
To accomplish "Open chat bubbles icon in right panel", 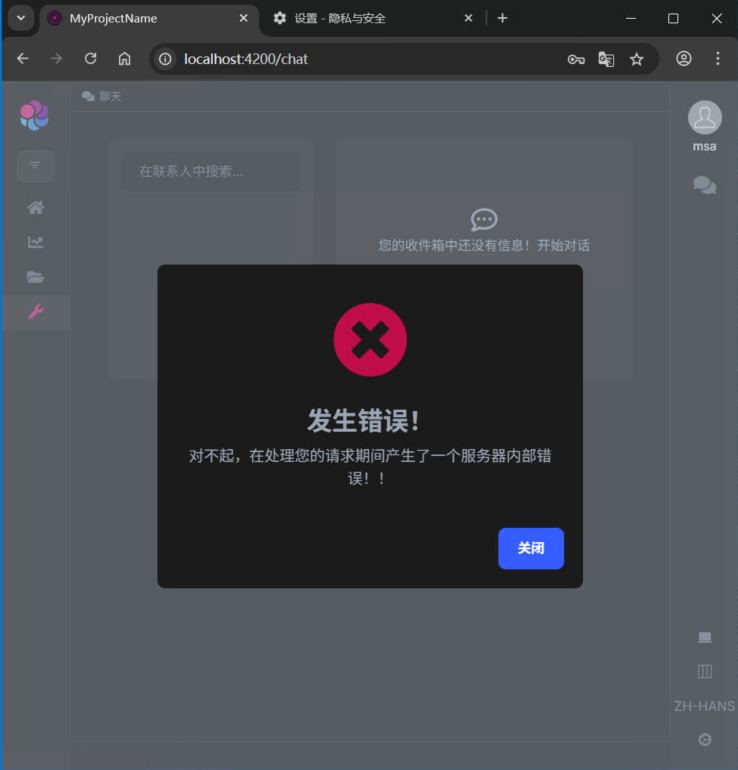I will click(x=705, y=185).
